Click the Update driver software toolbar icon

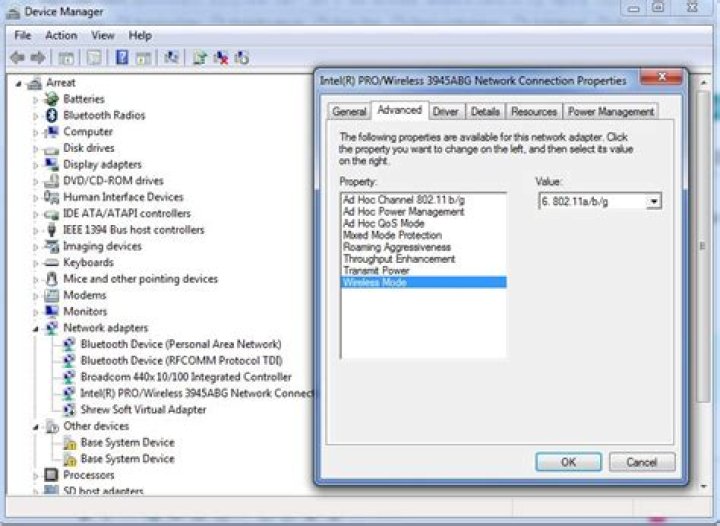pos(199,58)
